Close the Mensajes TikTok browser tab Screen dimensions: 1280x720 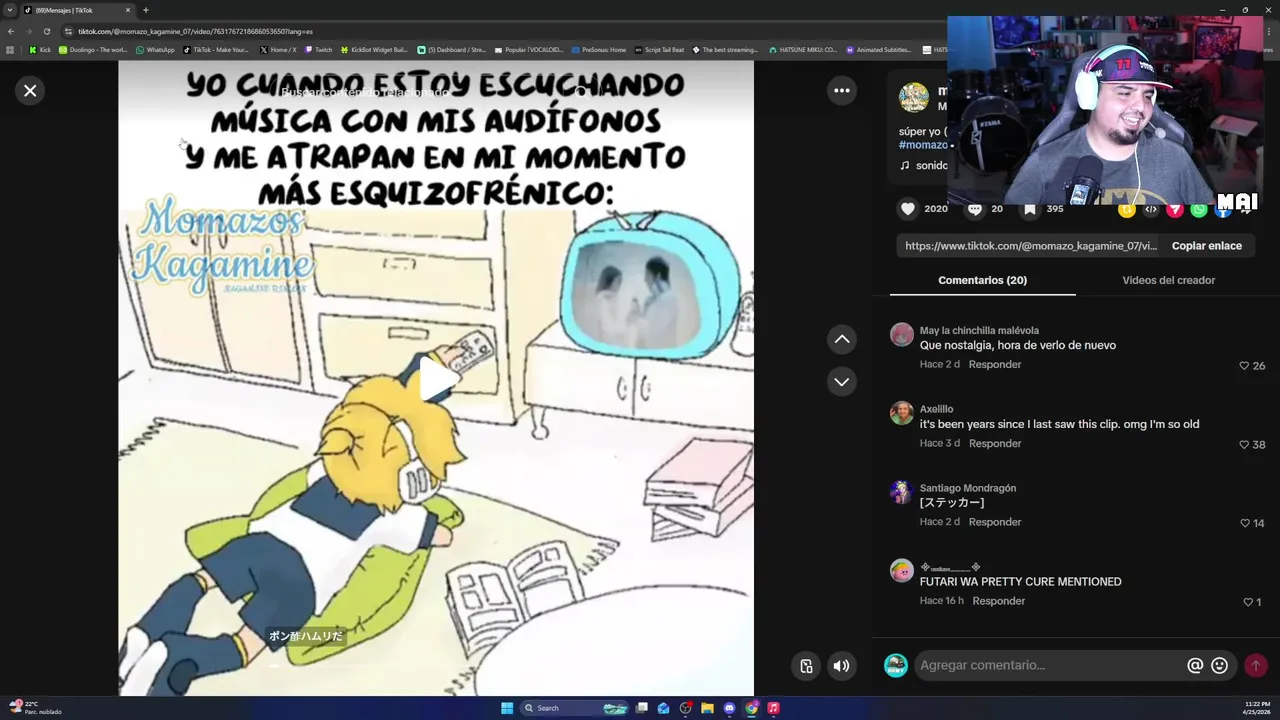128,10
